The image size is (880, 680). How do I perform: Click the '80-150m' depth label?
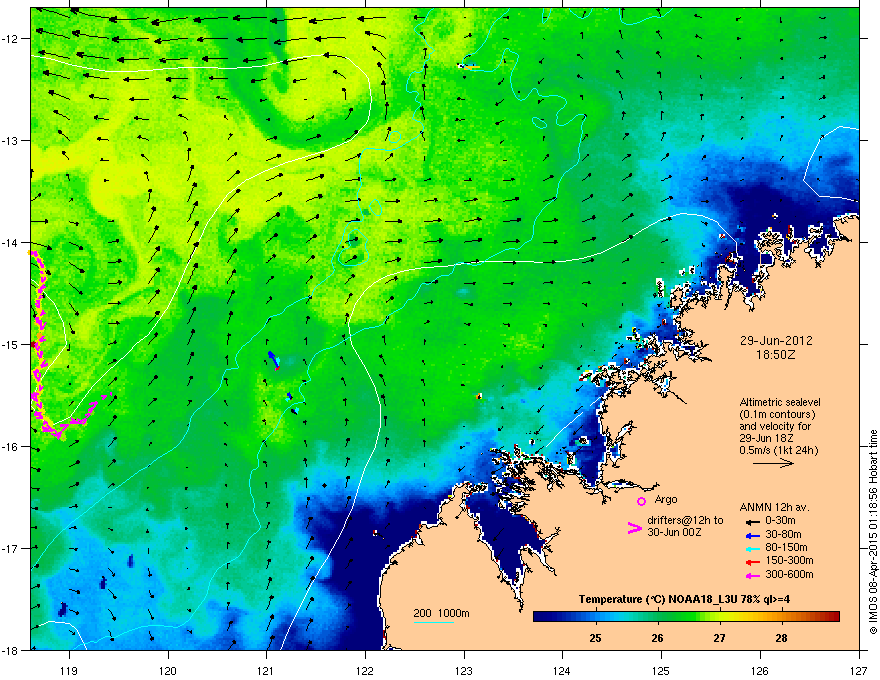(x=786, y=547)
